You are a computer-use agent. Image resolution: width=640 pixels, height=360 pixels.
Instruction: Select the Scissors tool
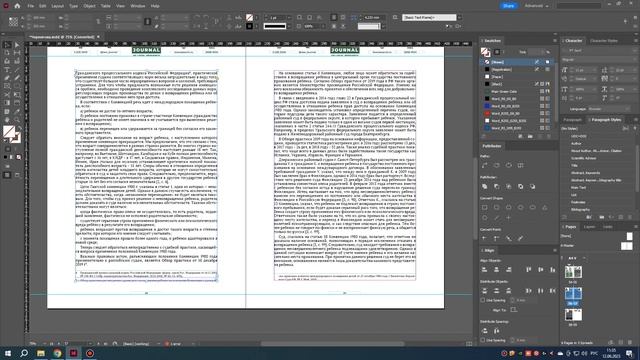tap(7, 95)
